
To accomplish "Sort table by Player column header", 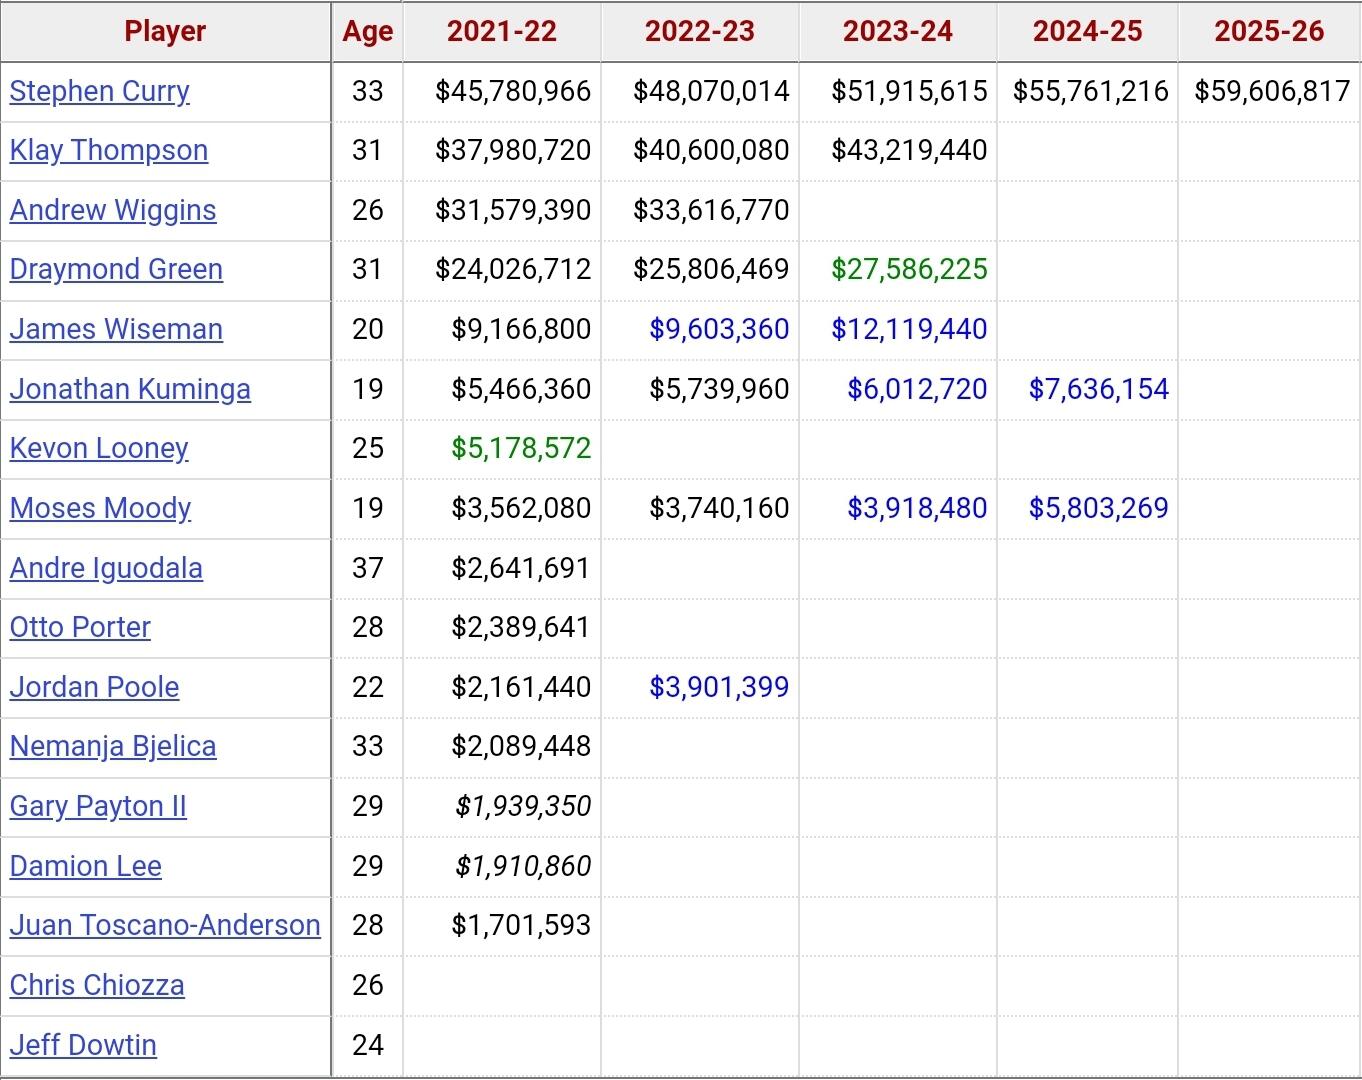I will coord(165,31).
